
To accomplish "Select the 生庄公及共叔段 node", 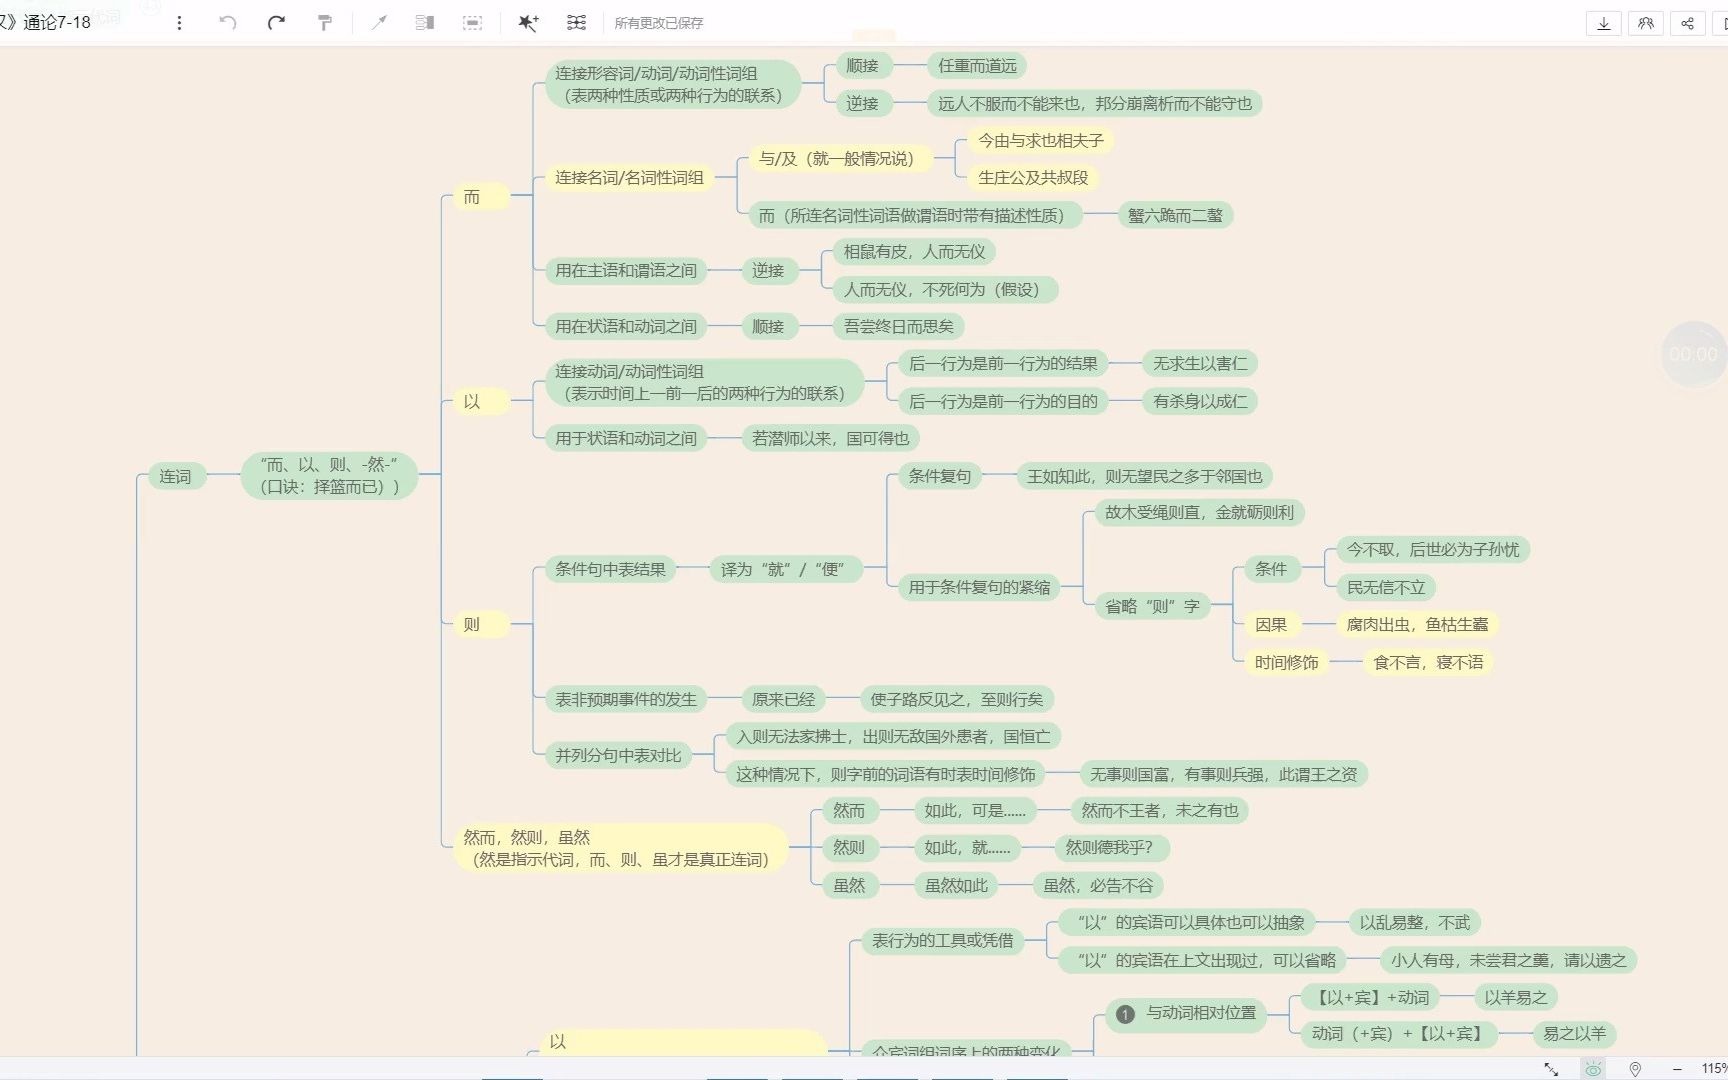I will click(x=1033, y=178).
